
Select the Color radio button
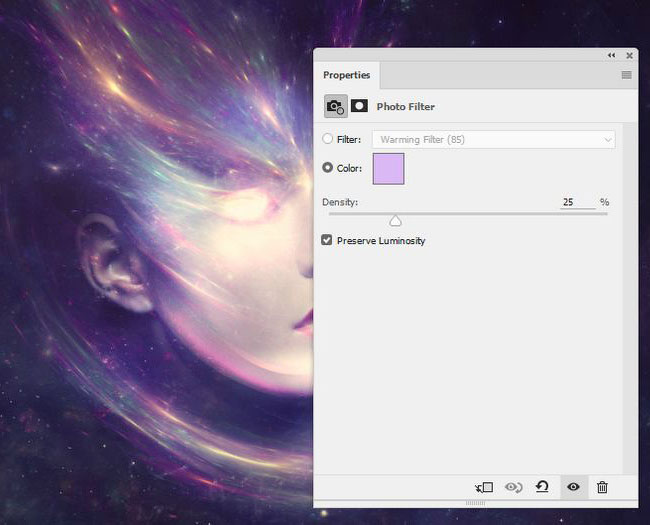327,168
